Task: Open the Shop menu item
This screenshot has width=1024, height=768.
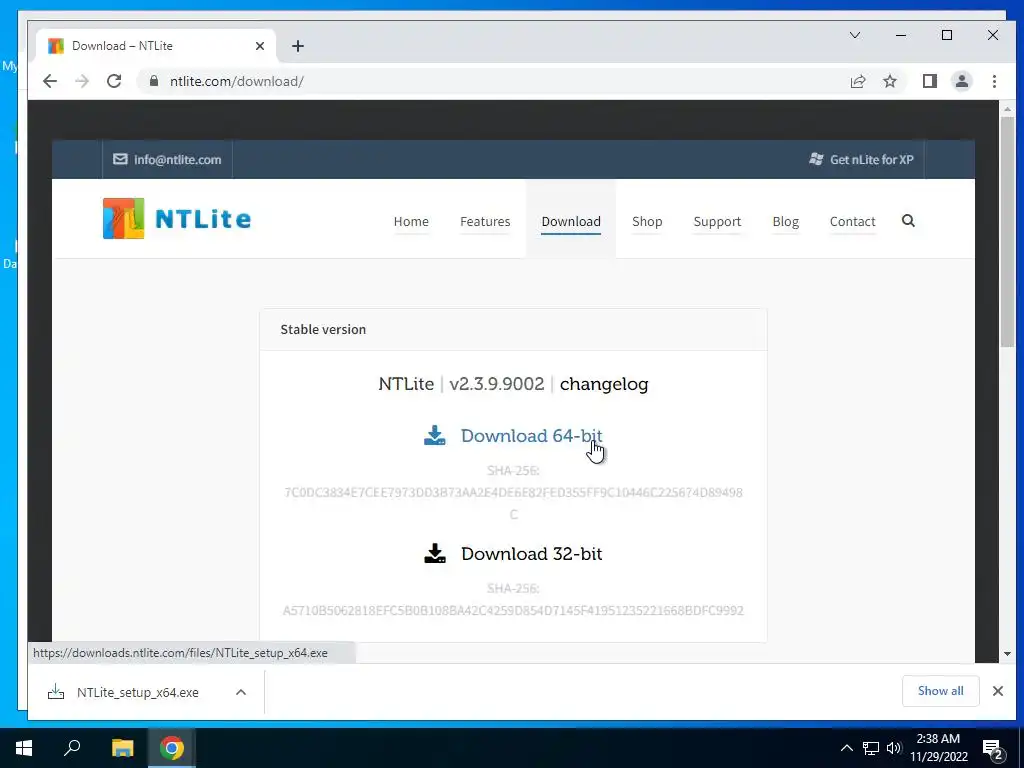Action: pos(647,221)
